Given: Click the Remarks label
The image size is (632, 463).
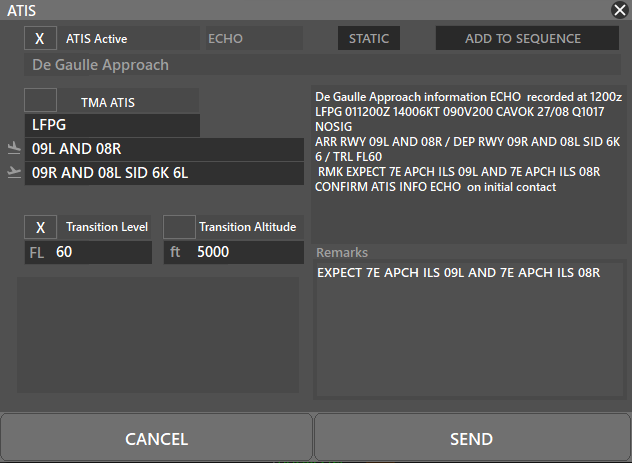Looking at the screenshot, I should point(342,253).
